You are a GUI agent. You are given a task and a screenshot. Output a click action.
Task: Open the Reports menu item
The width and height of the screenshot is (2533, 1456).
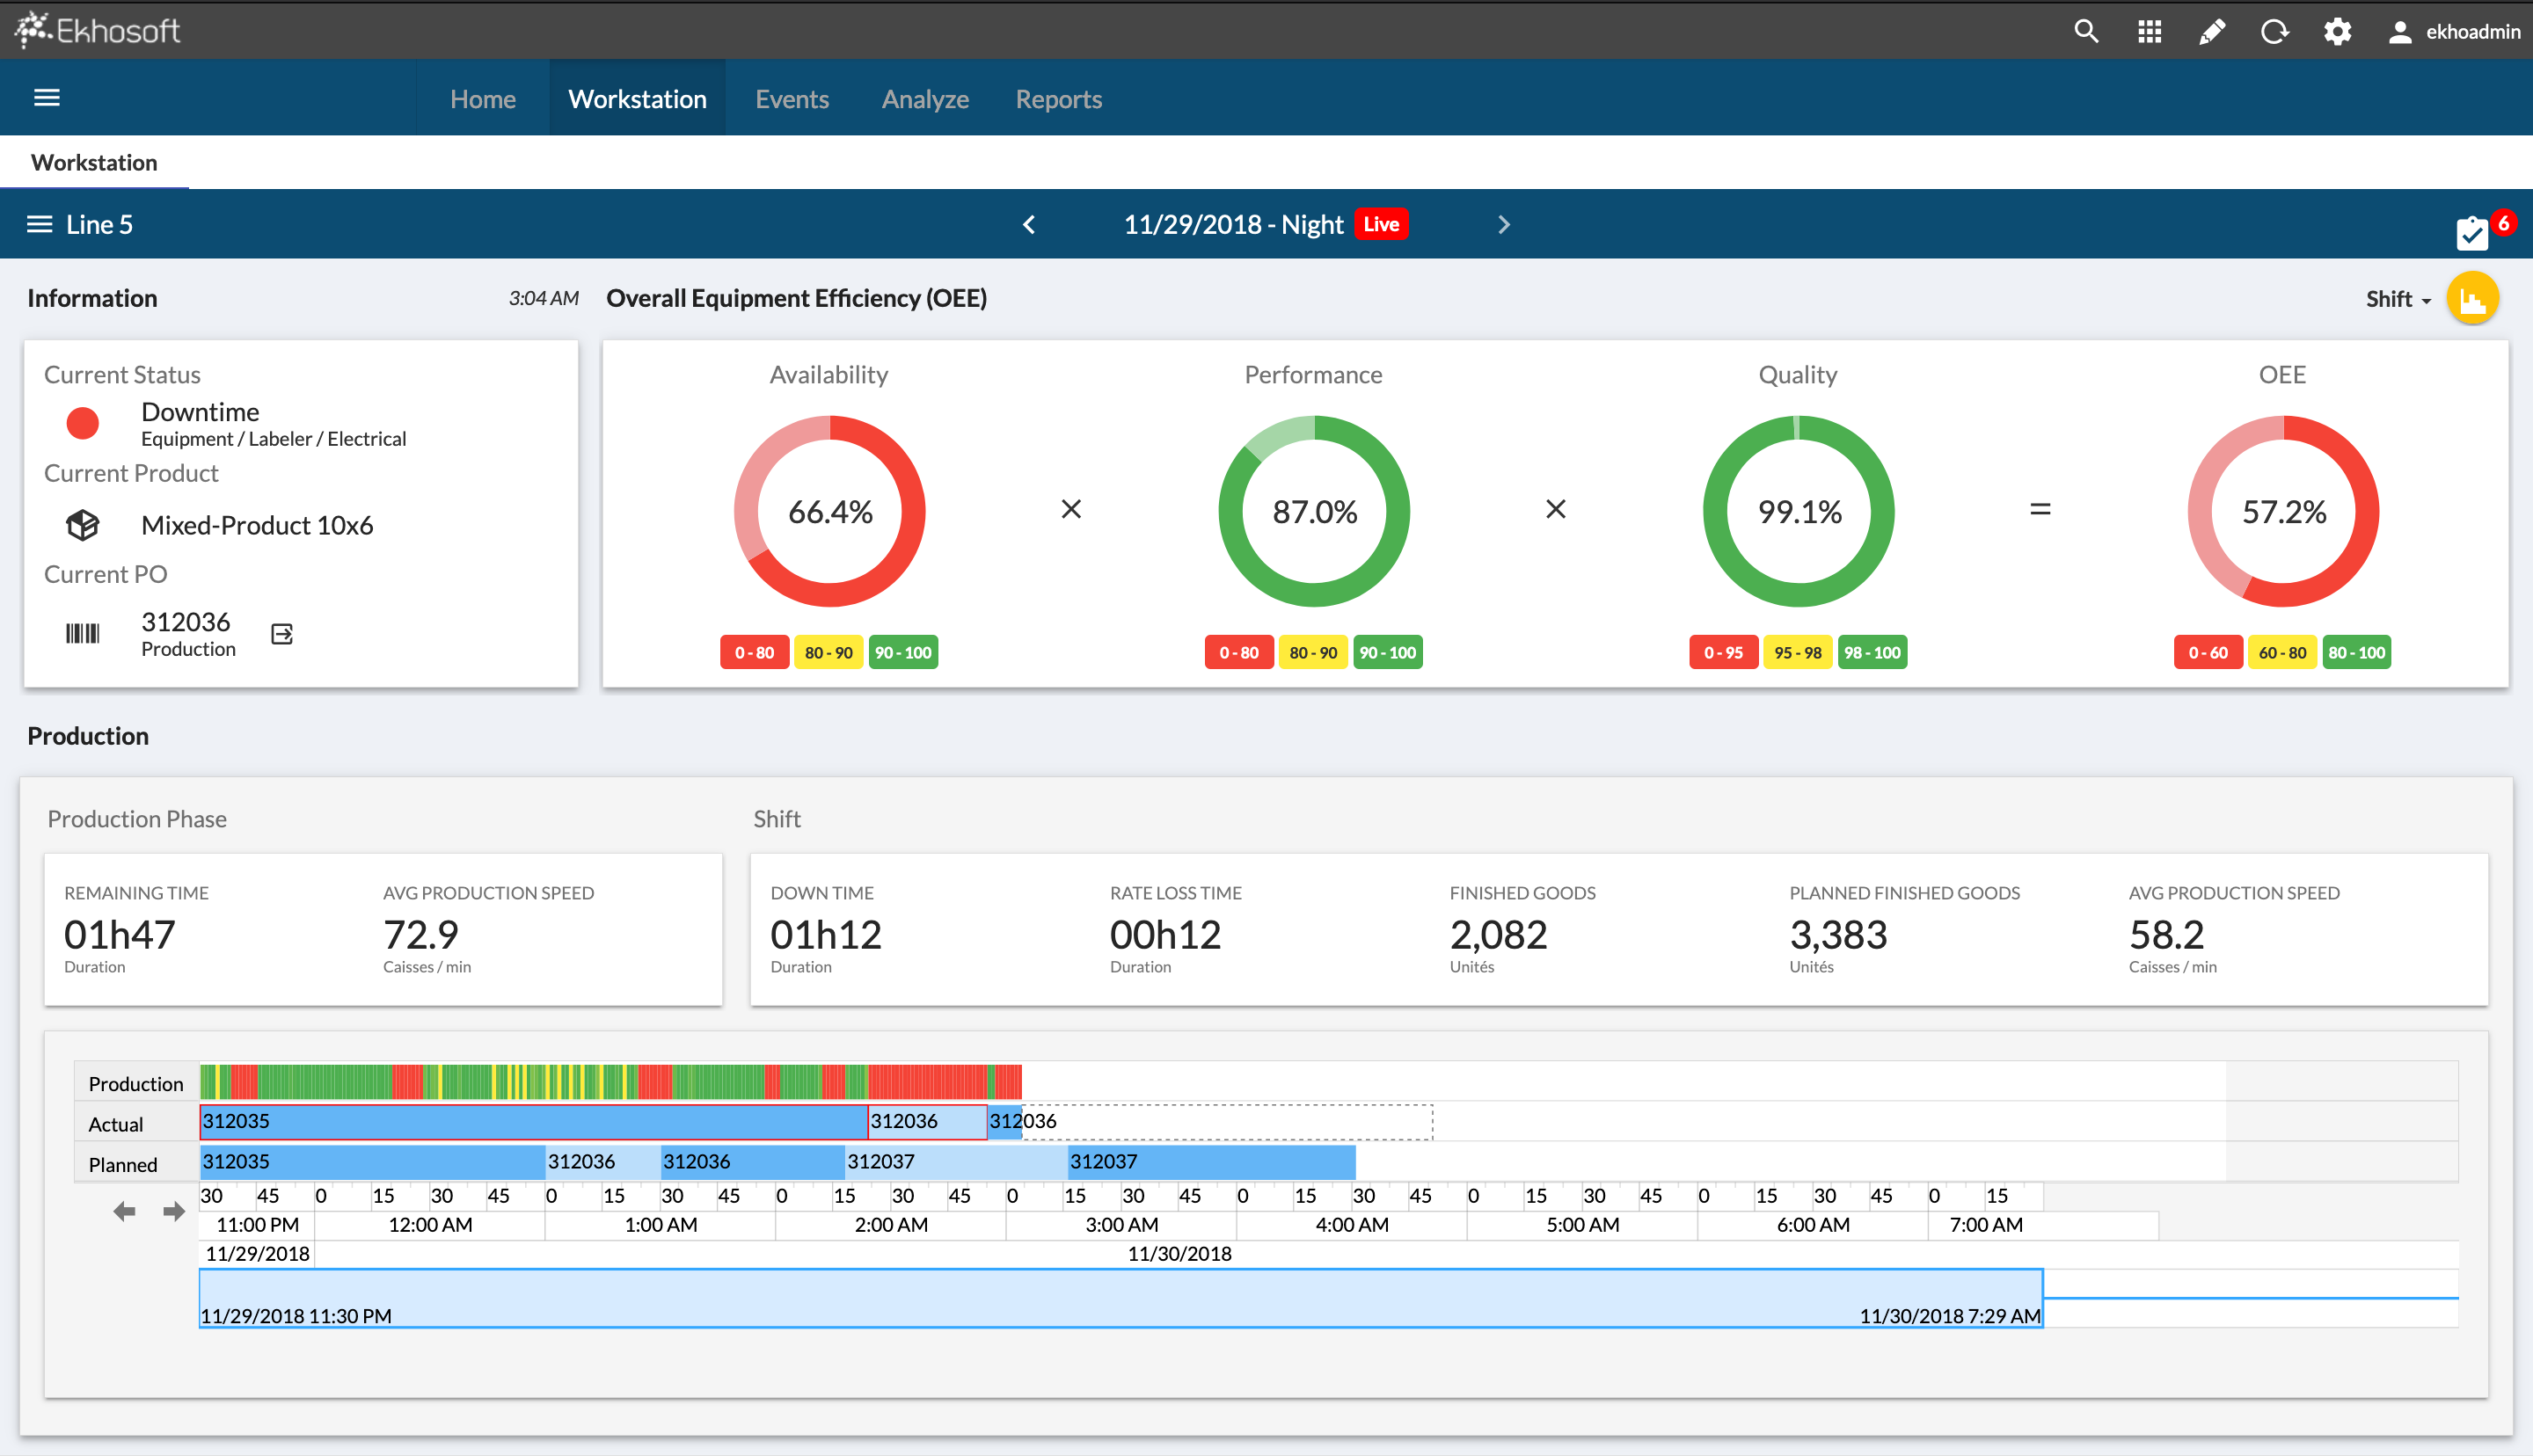click(x=1058, y=98)
